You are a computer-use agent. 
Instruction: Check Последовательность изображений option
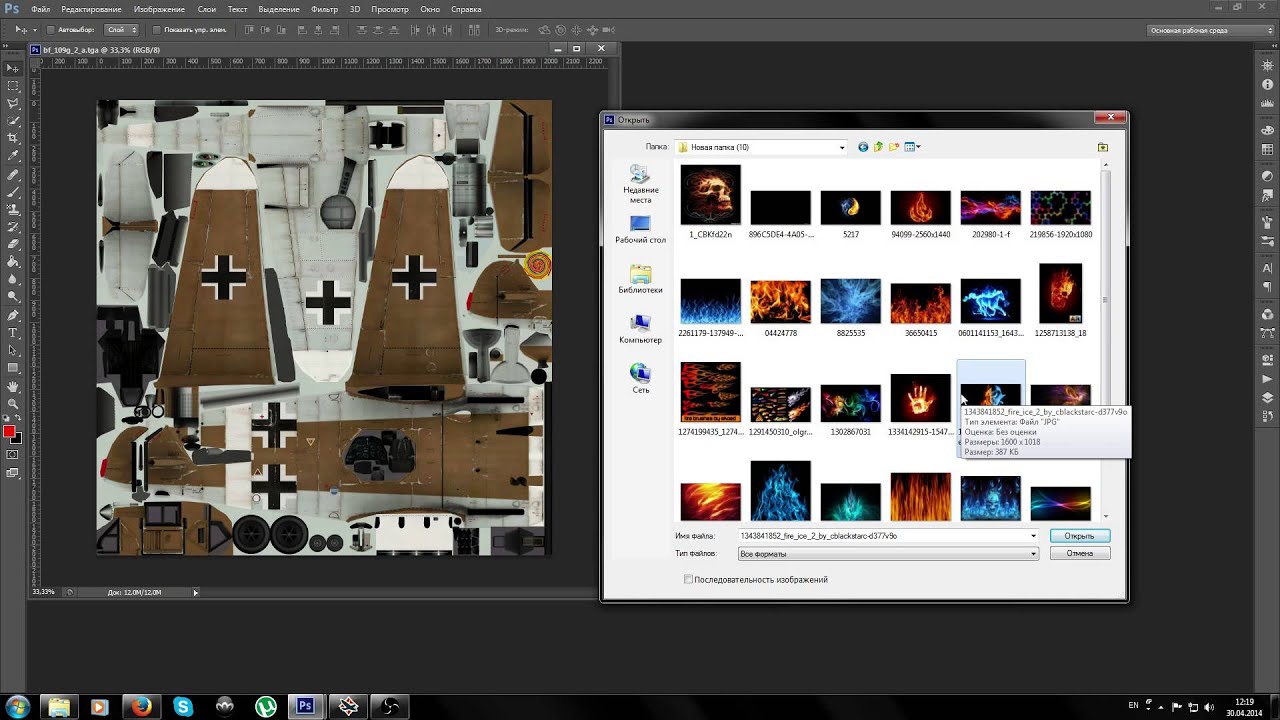click(688, 579)
